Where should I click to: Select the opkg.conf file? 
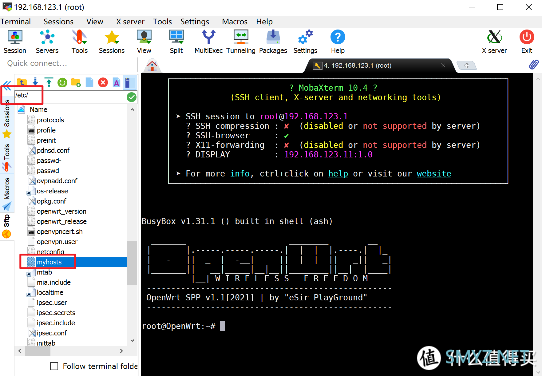(51, 201)
